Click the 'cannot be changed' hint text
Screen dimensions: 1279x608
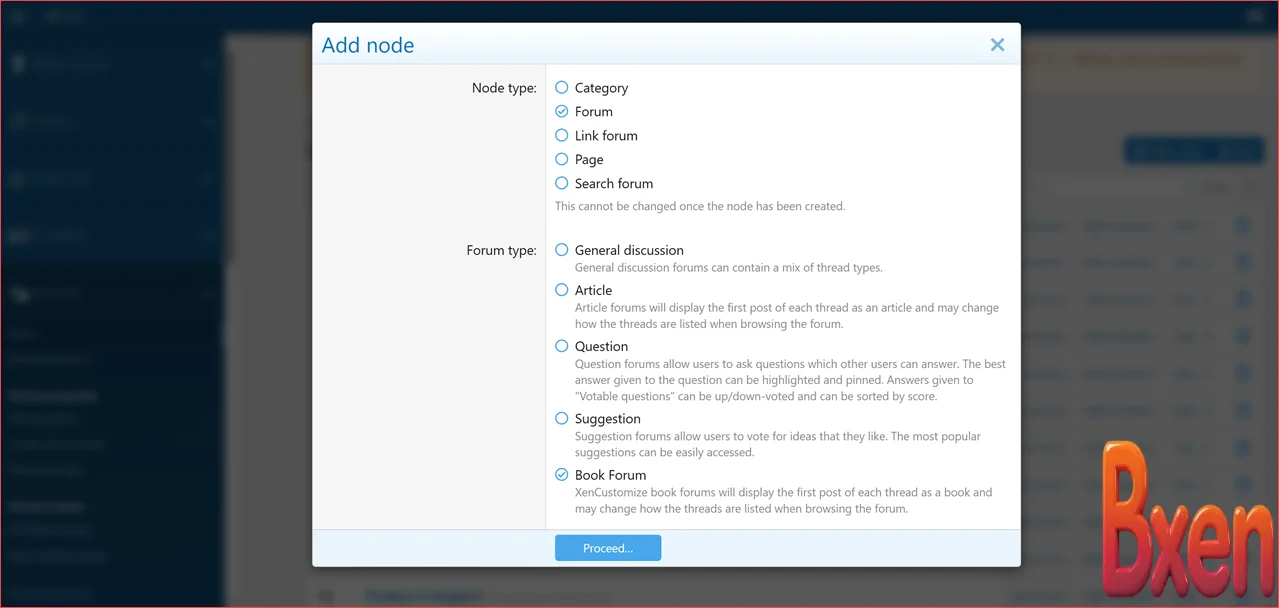coord(700,206)
